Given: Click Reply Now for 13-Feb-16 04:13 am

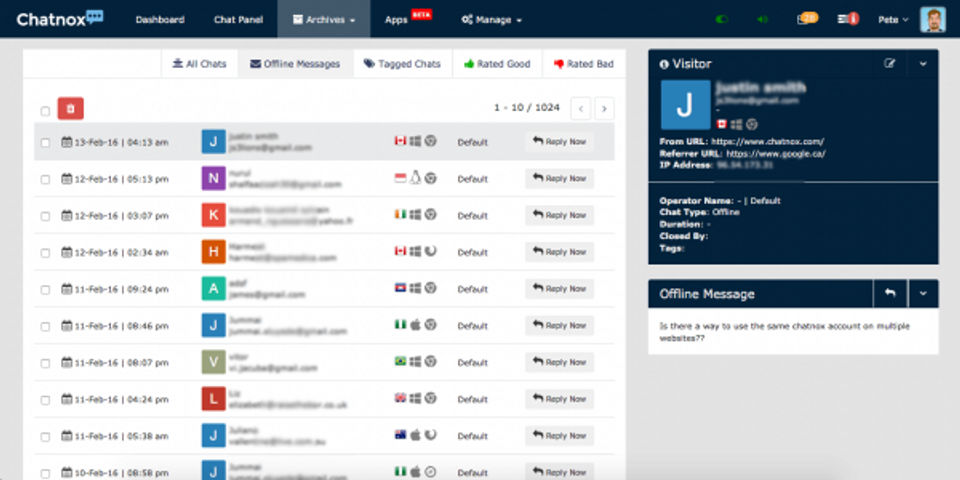Looking at the screenshot, I should 559,141.
